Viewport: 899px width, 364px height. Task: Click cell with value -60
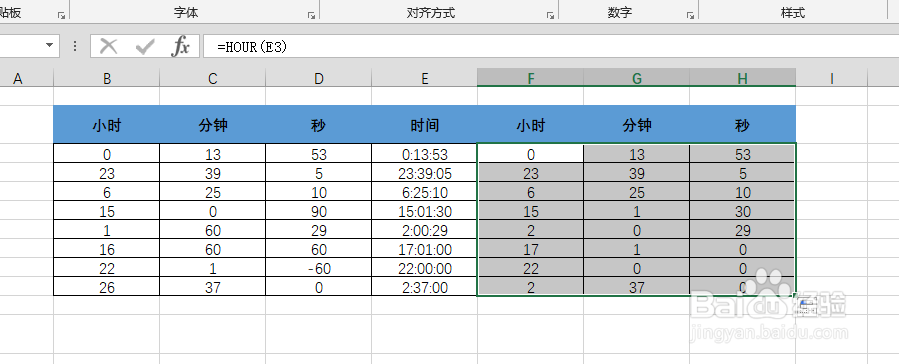319,268
